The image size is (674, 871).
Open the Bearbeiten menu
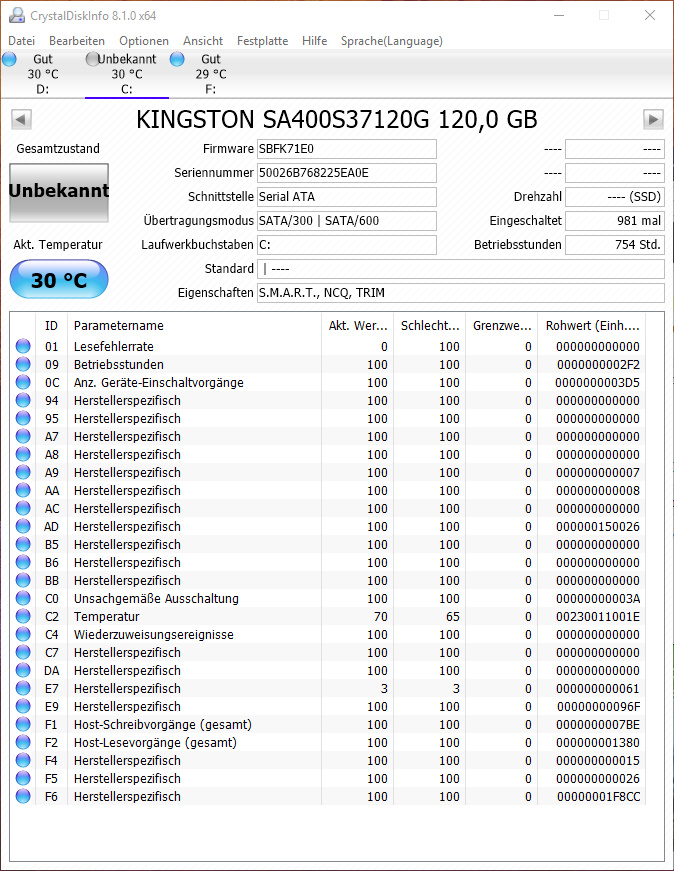77,41
